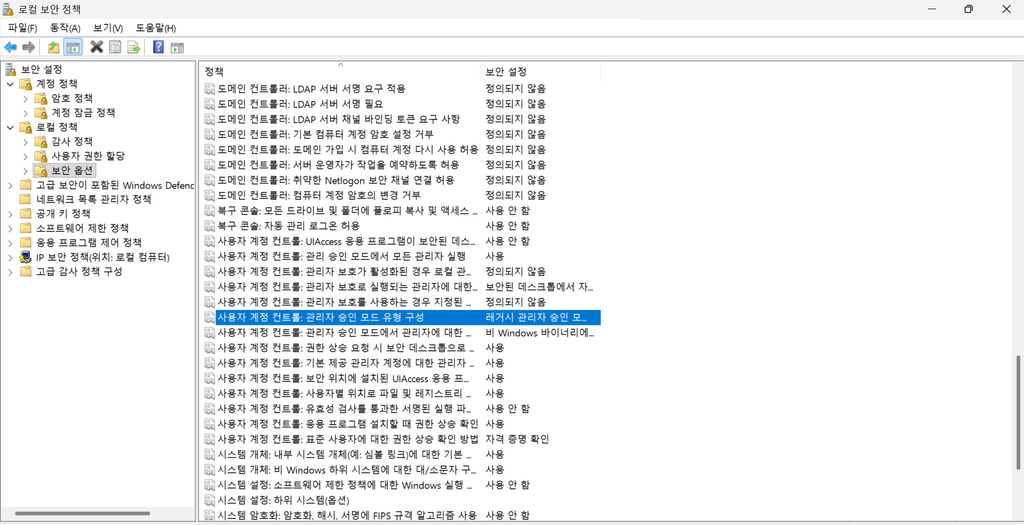Click the 감사 정책 folder icon
The width and height of the screenshot is (1024, 525).
[x=41, y=142]
